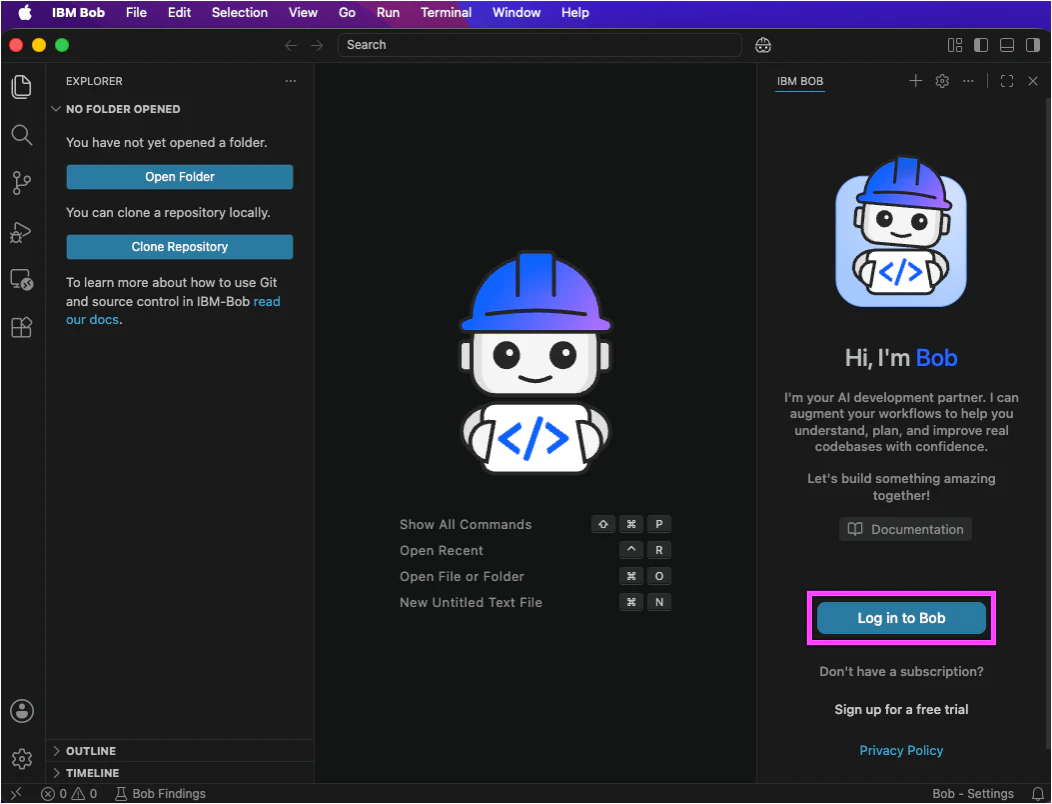Open the IBM Bob application menu
The height and width of the screenshot is (804, 1052).
point(78,12)
